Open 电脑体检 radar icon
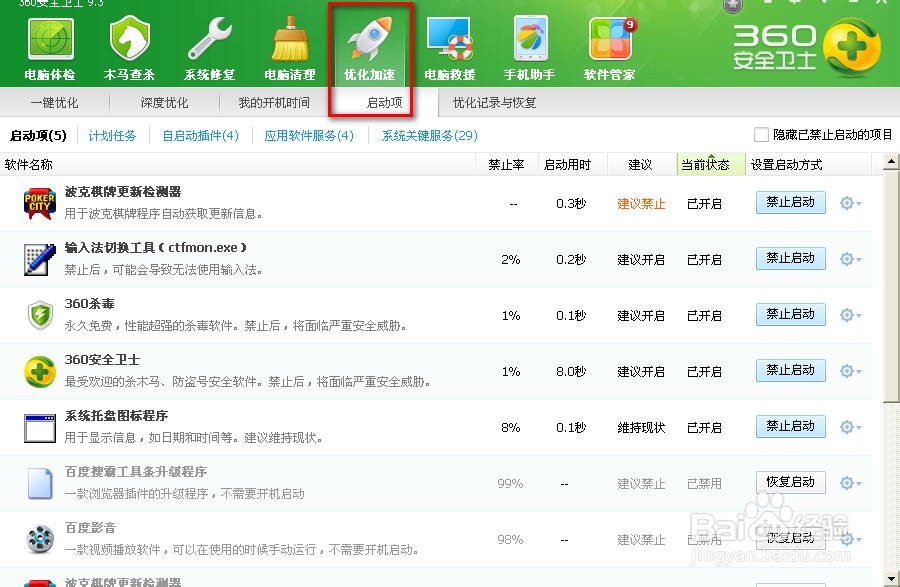 [x=51, y=39]
